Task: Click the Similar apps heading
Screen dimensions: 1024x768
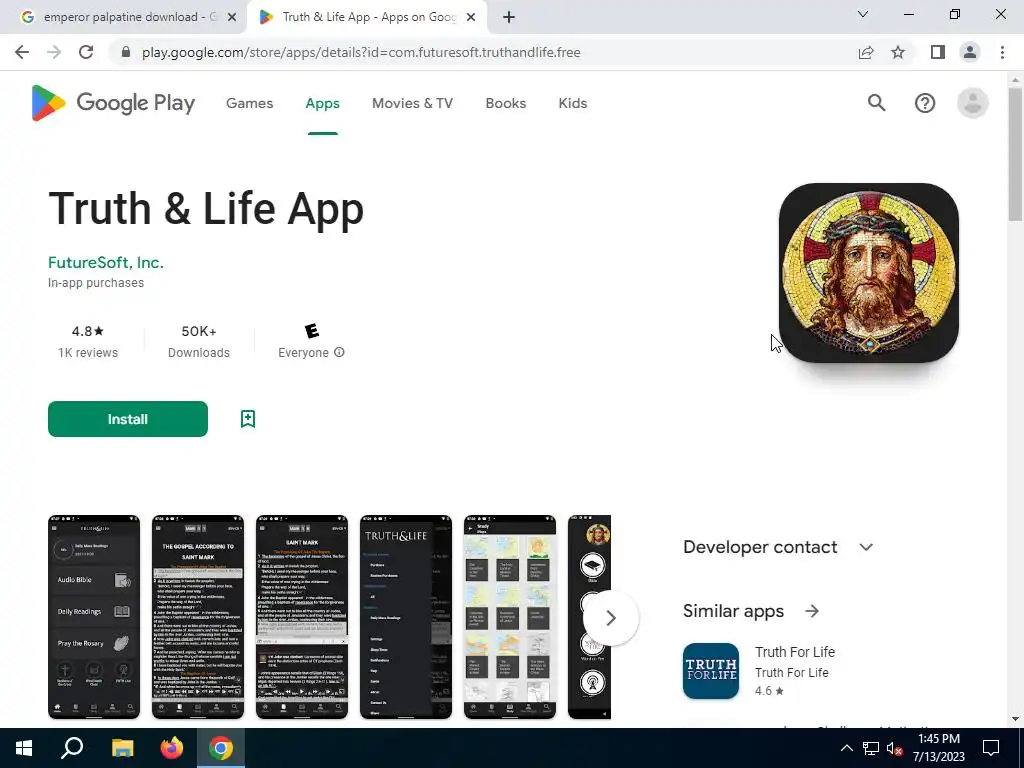Action: coord(733,611)
